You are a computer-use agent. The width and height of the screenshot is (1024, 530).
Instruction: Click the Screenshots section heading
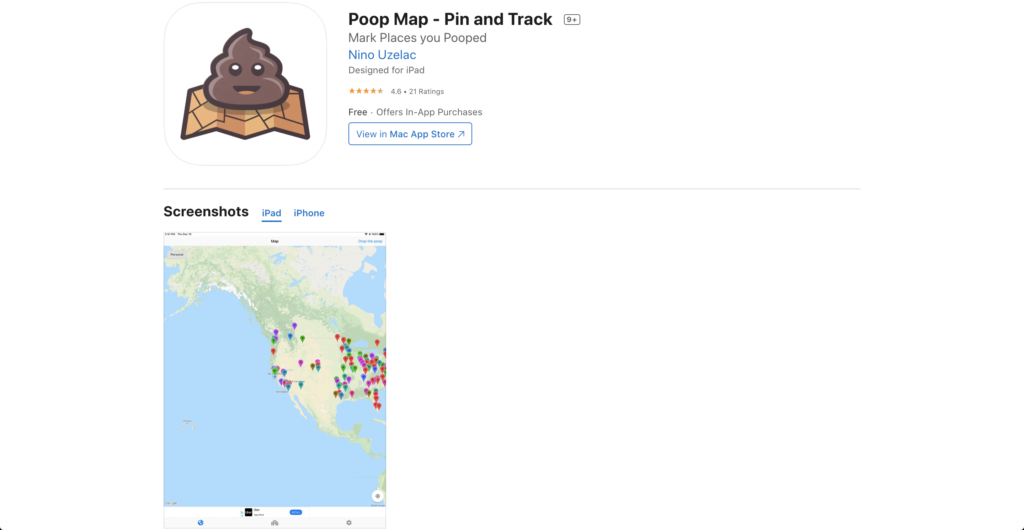[x=206, y=212]
